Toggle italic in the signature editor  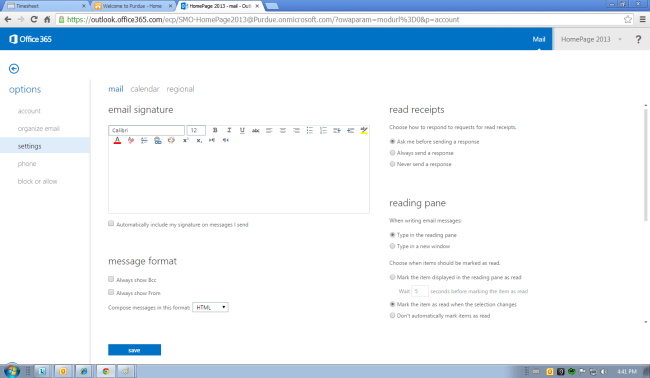tap(228, 130)
